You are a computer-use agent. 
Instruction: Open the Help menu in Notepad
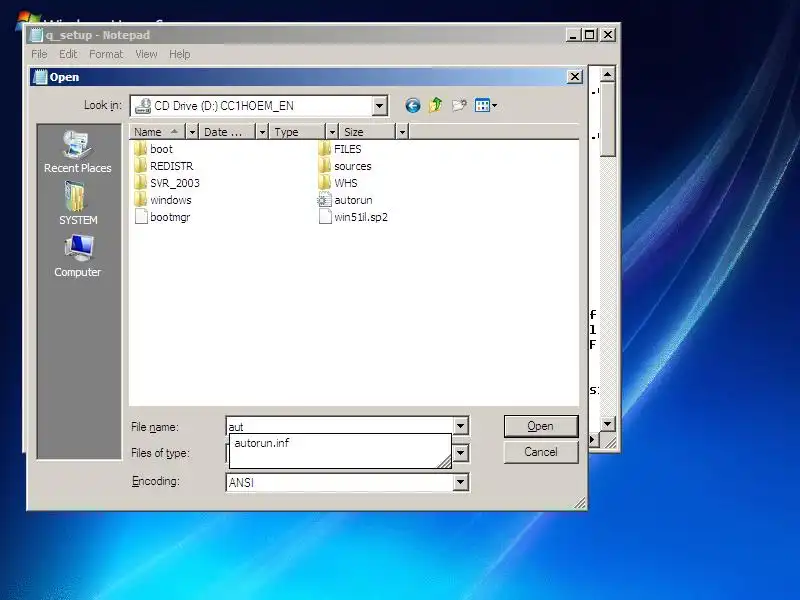coord(180,54)
